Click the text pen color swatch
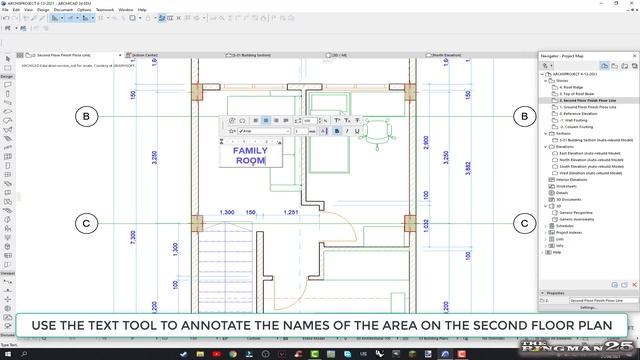The image size is (640, 360). tap(324, 131)
